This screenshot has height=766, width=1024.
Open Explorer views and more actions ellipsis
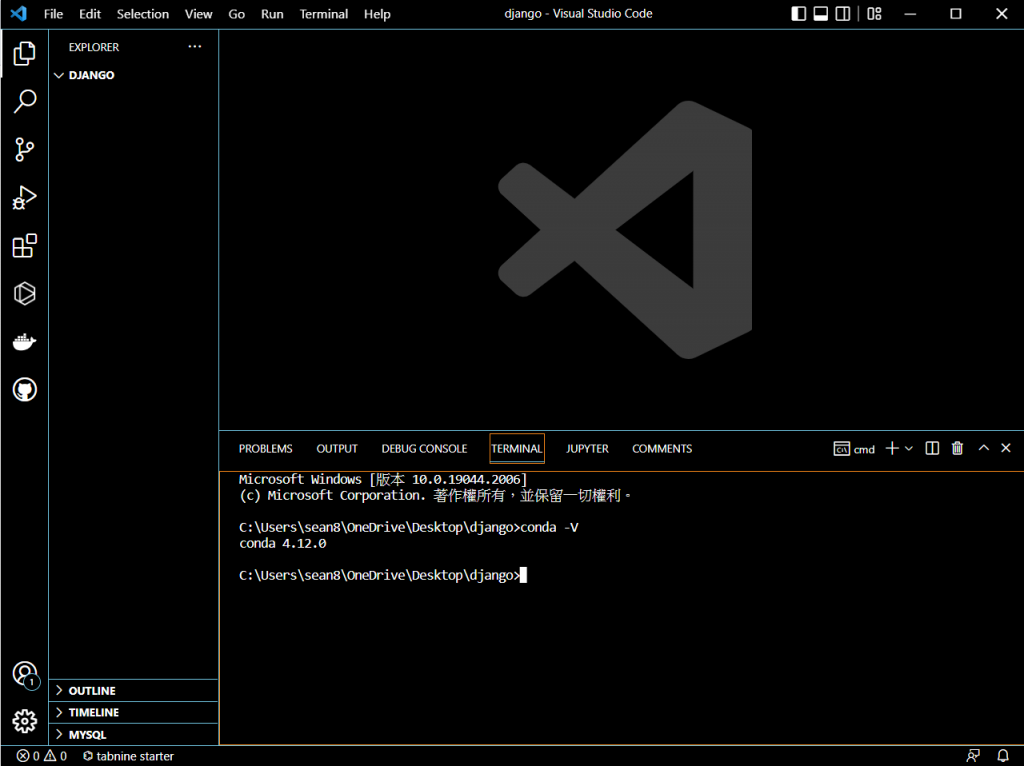195,46
